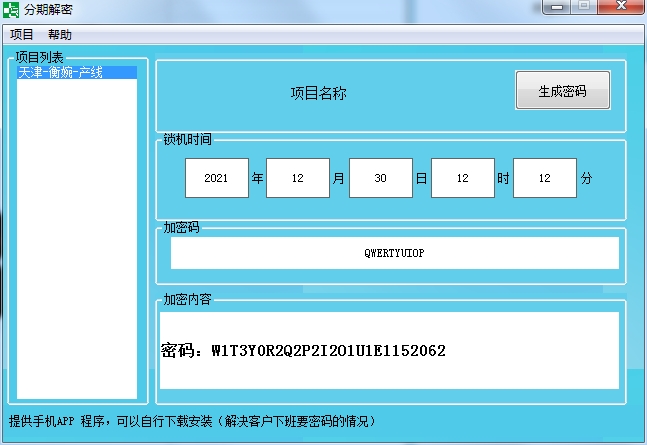Click the 项目名称 label
Image resolution: width=647 pixels, height=445 pixels.
[x=319, y=93]
